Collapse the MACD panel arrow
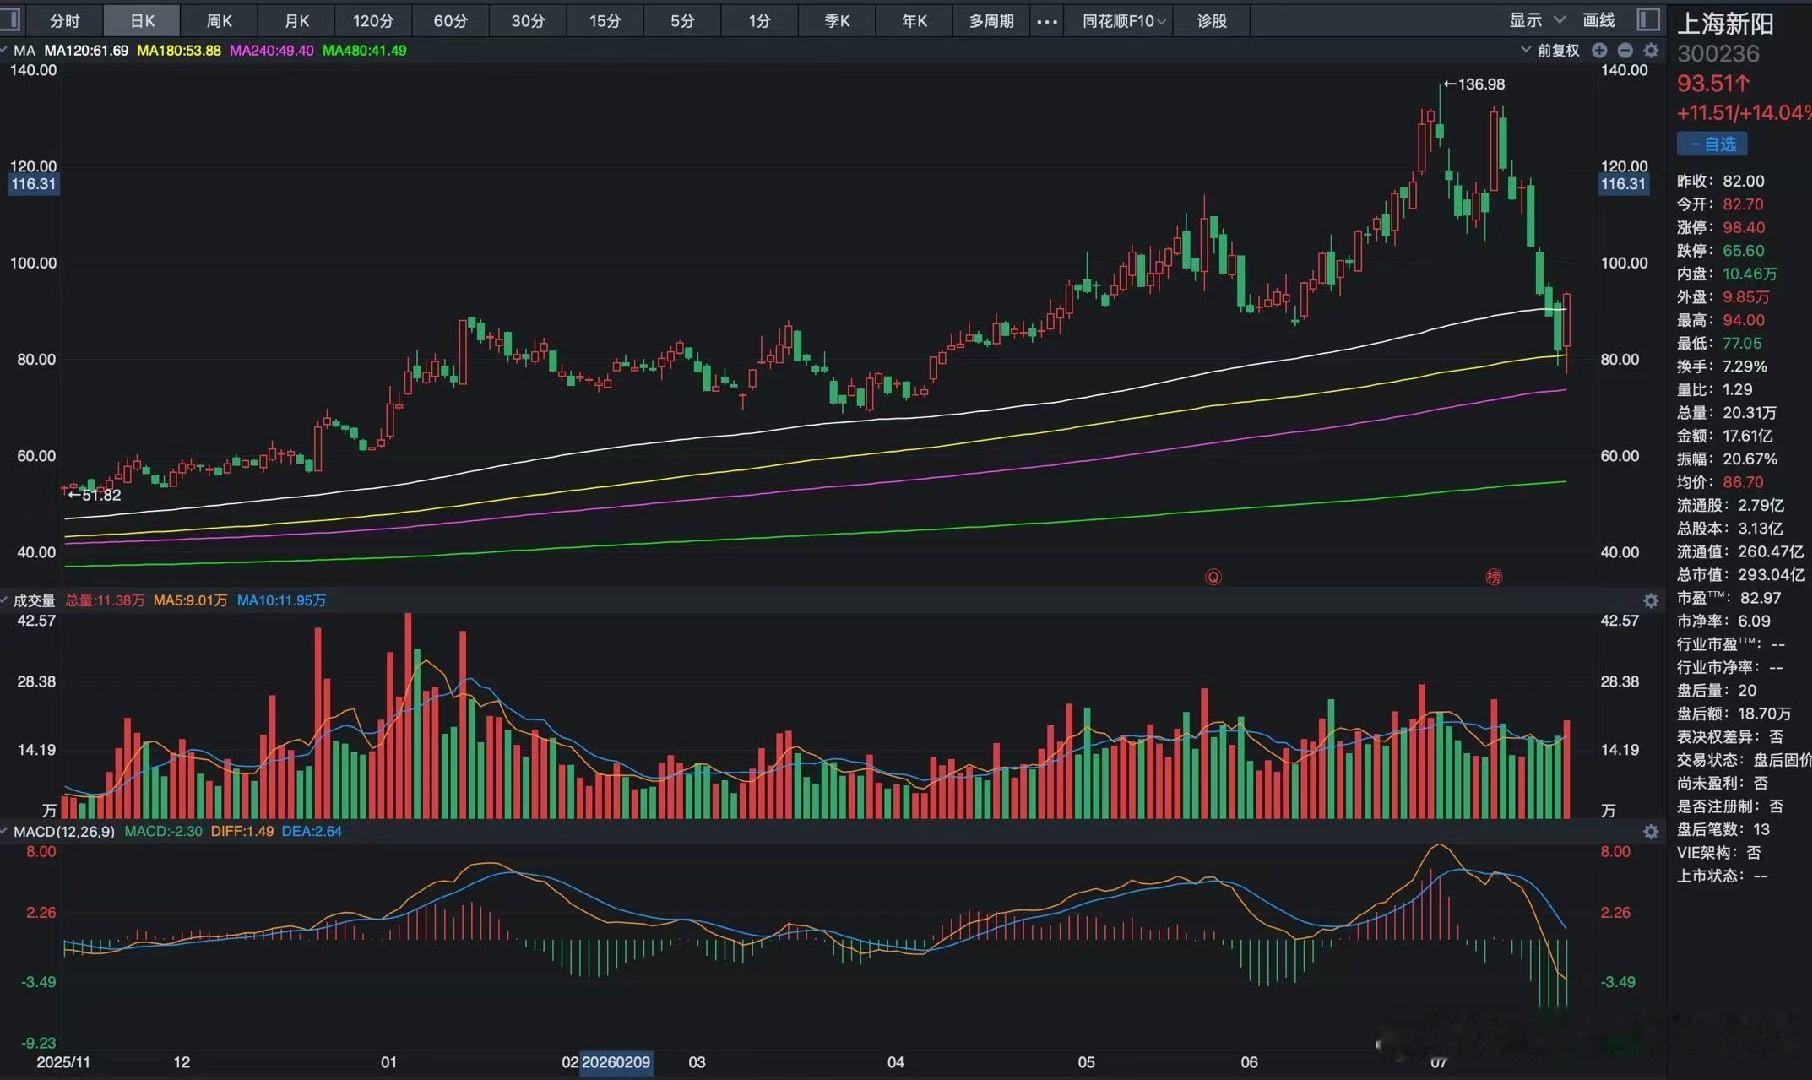 5,831
